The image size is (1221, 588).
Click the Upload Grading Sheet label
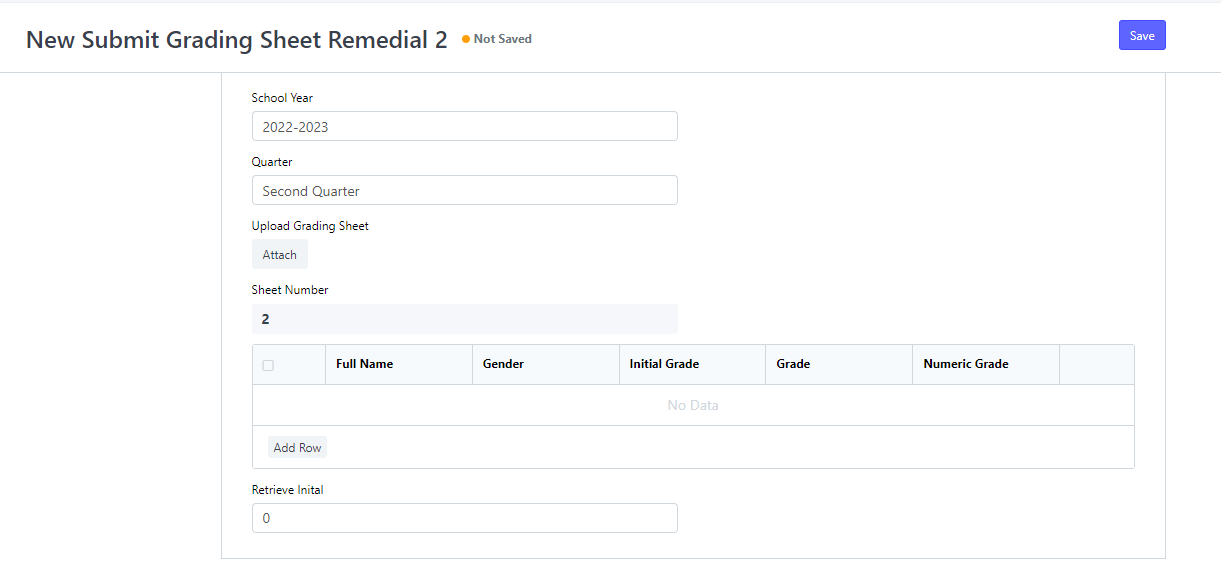tap(310, 226)
